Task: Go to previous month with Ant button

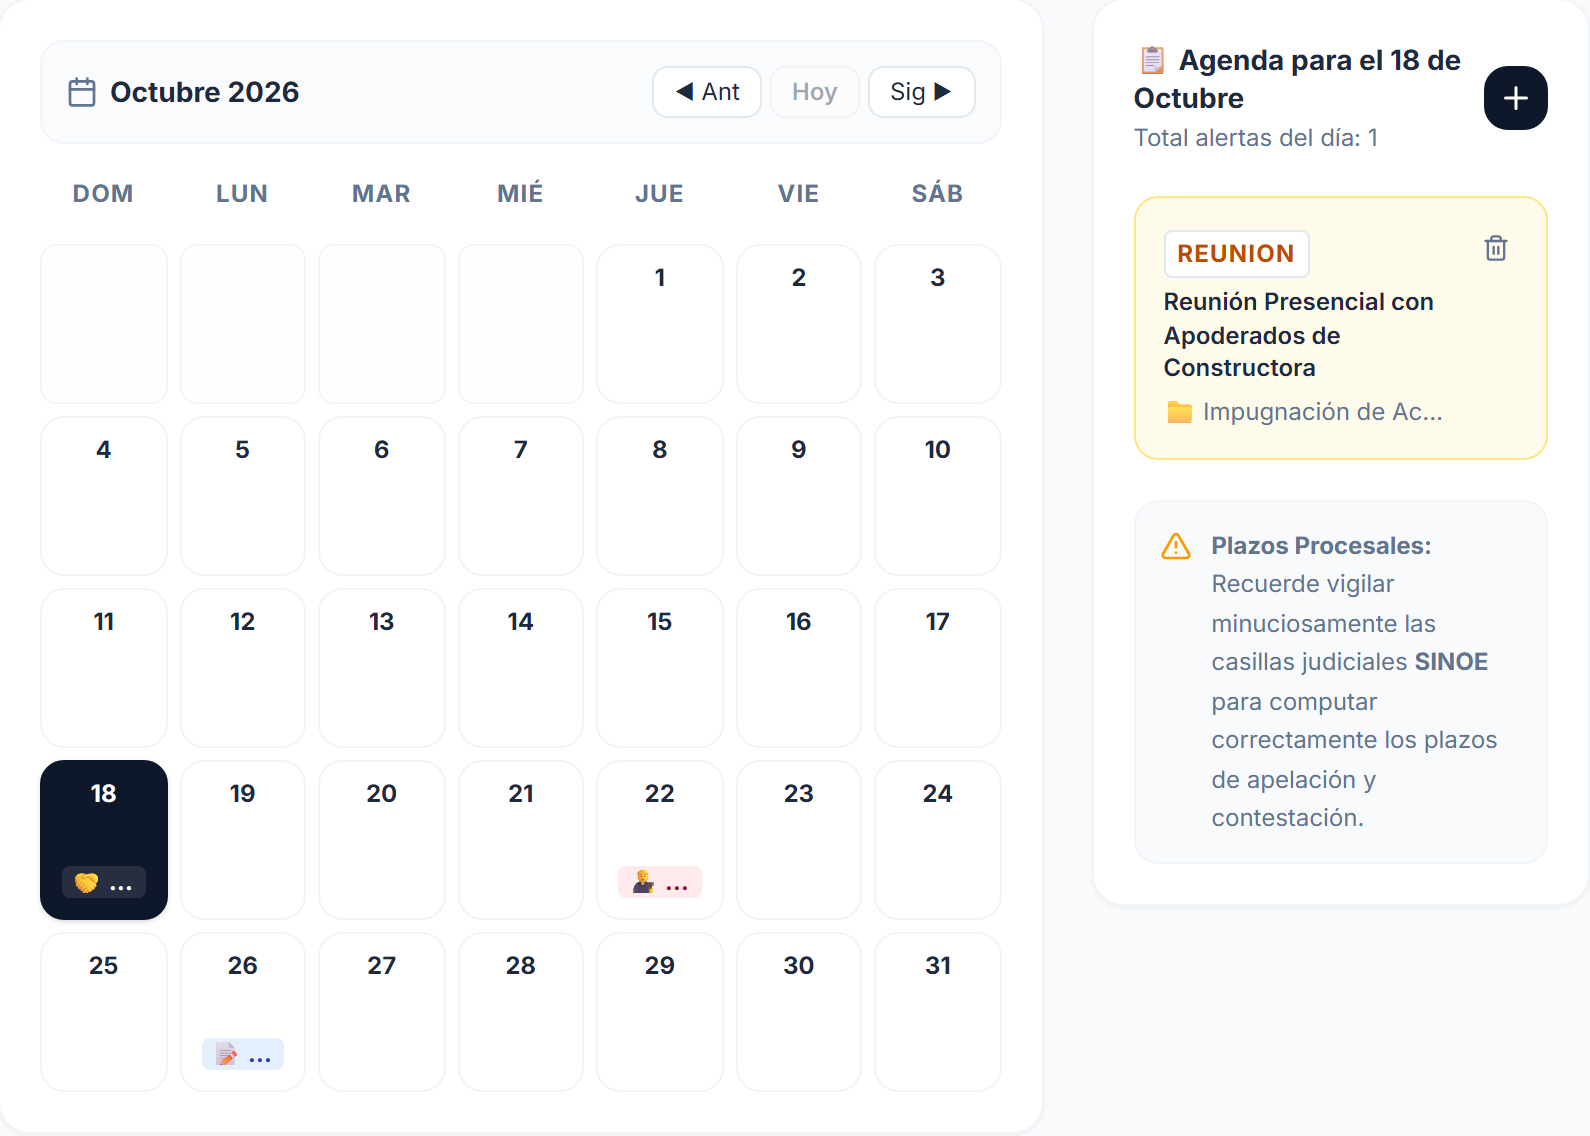Action: coord(707,92)
